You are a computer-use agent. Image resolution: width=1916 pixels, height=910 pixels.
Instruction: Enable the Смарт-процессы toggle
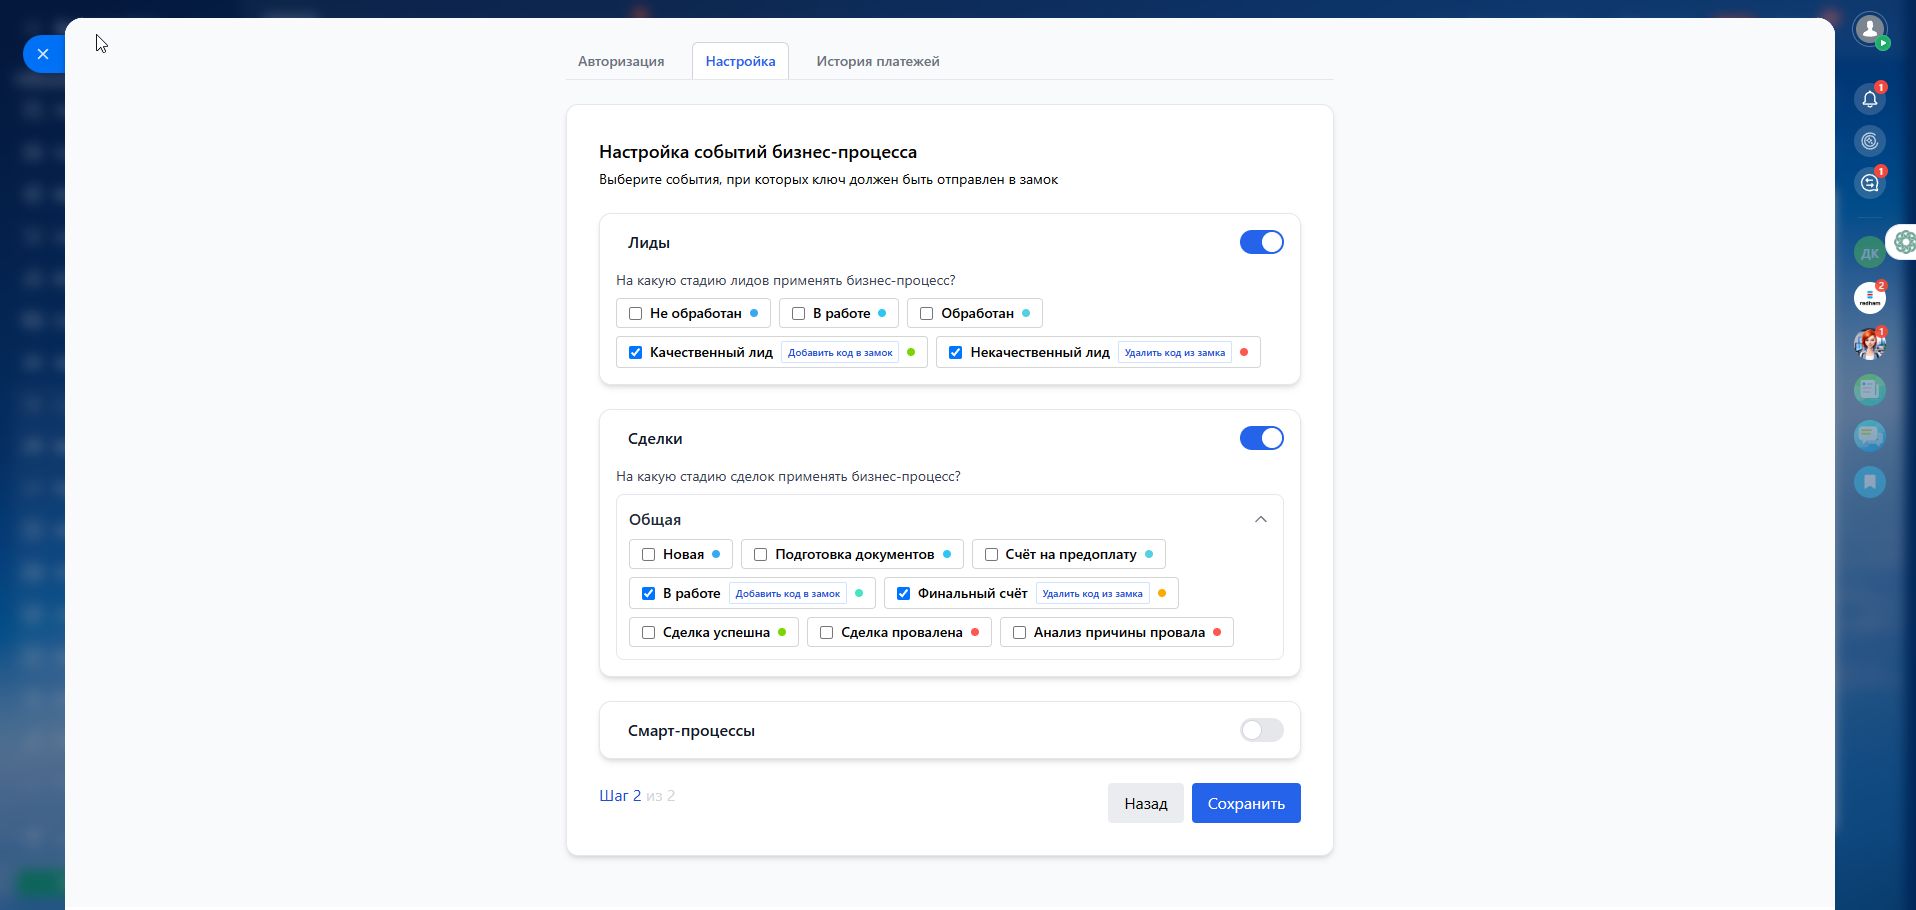point(1261,730)
